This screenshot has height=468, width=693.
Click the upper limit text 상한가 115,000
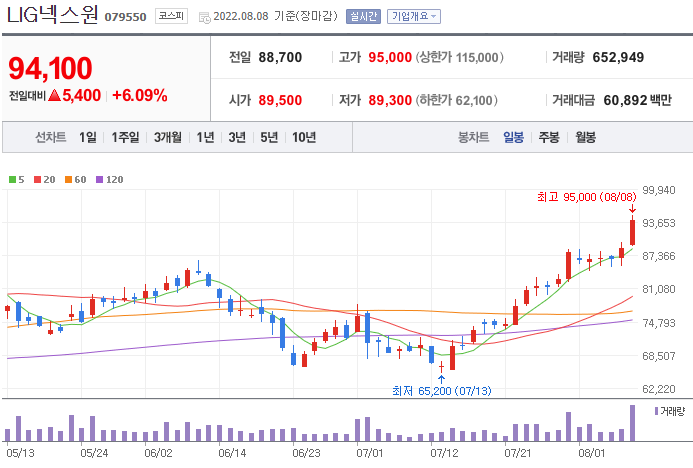(459, 57)
